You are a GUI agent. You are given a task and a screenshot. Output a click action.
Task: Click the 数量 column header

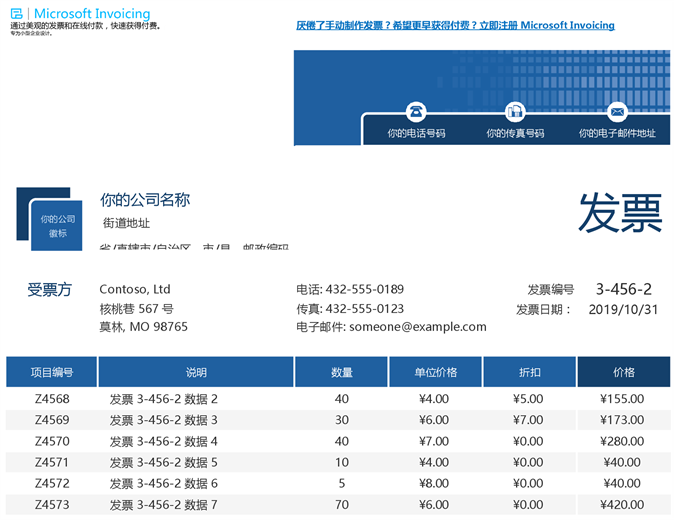coord(341,372)
